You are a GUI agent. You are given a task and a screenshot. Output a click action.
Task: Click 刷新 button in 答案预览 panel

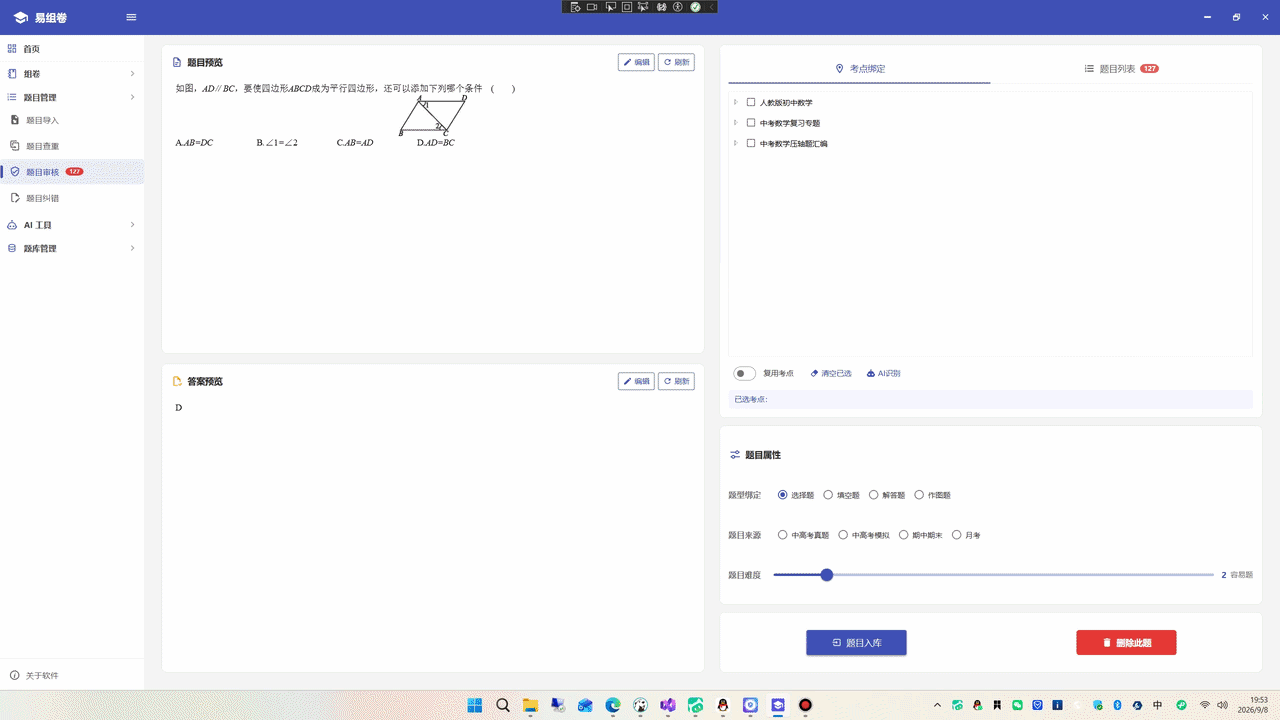pos(676,381)
